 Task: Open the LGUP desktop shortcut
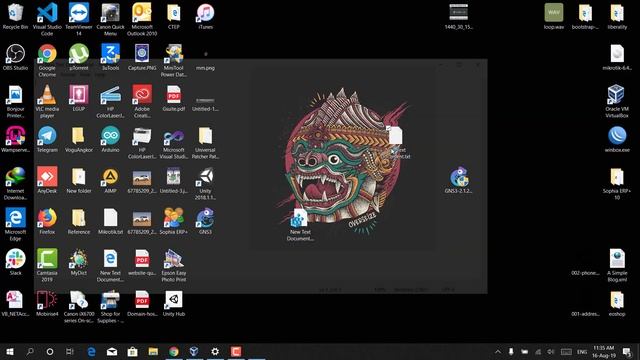(79, 98)
